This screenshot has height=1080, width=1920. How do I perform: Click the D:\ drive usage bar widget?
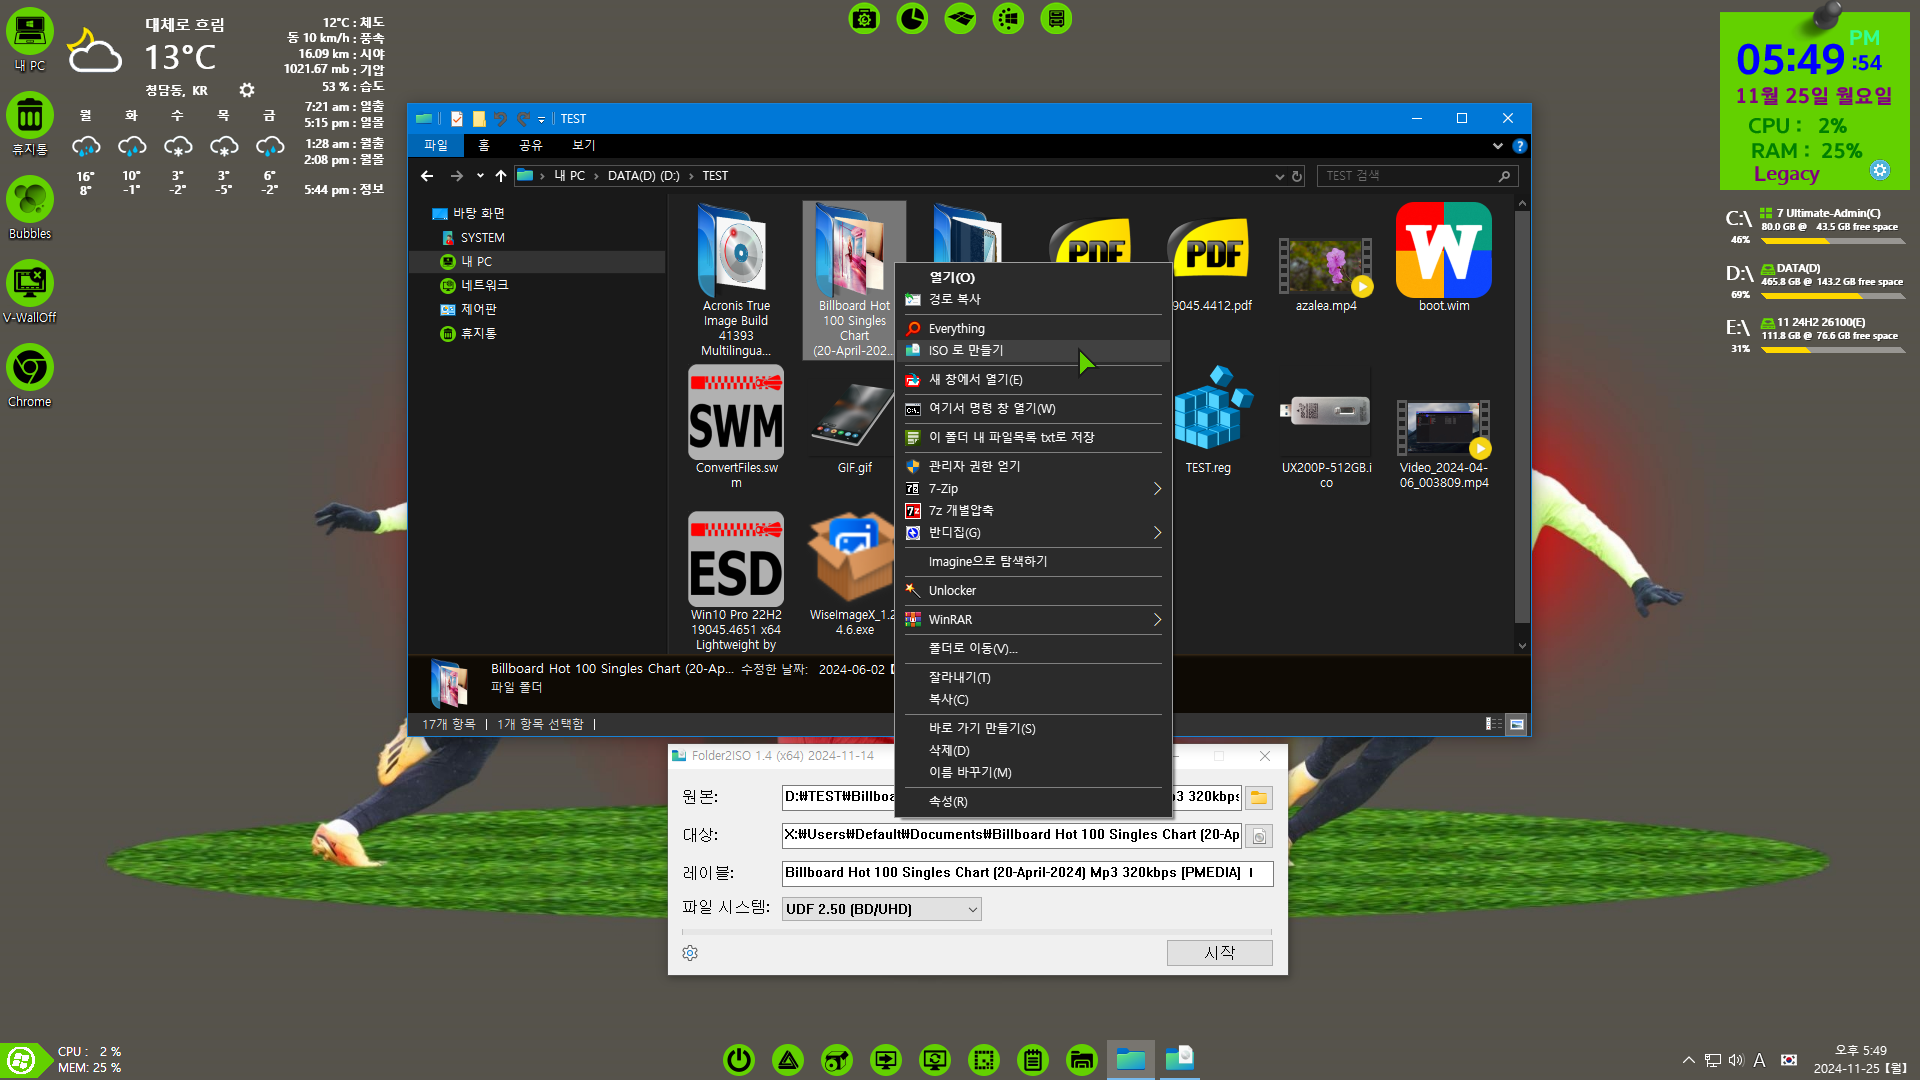pos(1832,296)
